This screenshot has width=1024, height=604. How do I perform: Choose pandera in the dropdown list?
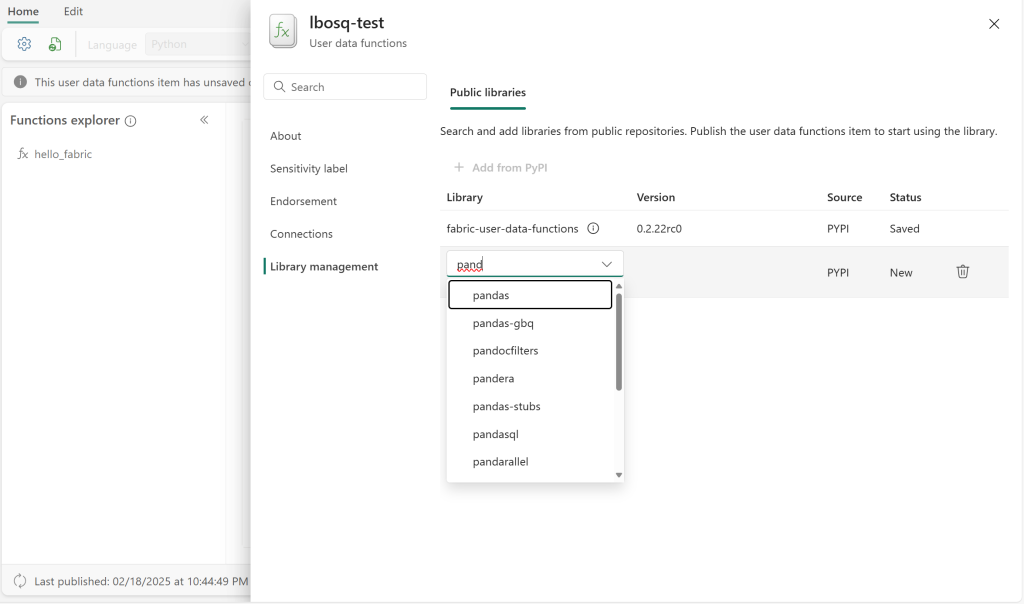tap(530, 378)
